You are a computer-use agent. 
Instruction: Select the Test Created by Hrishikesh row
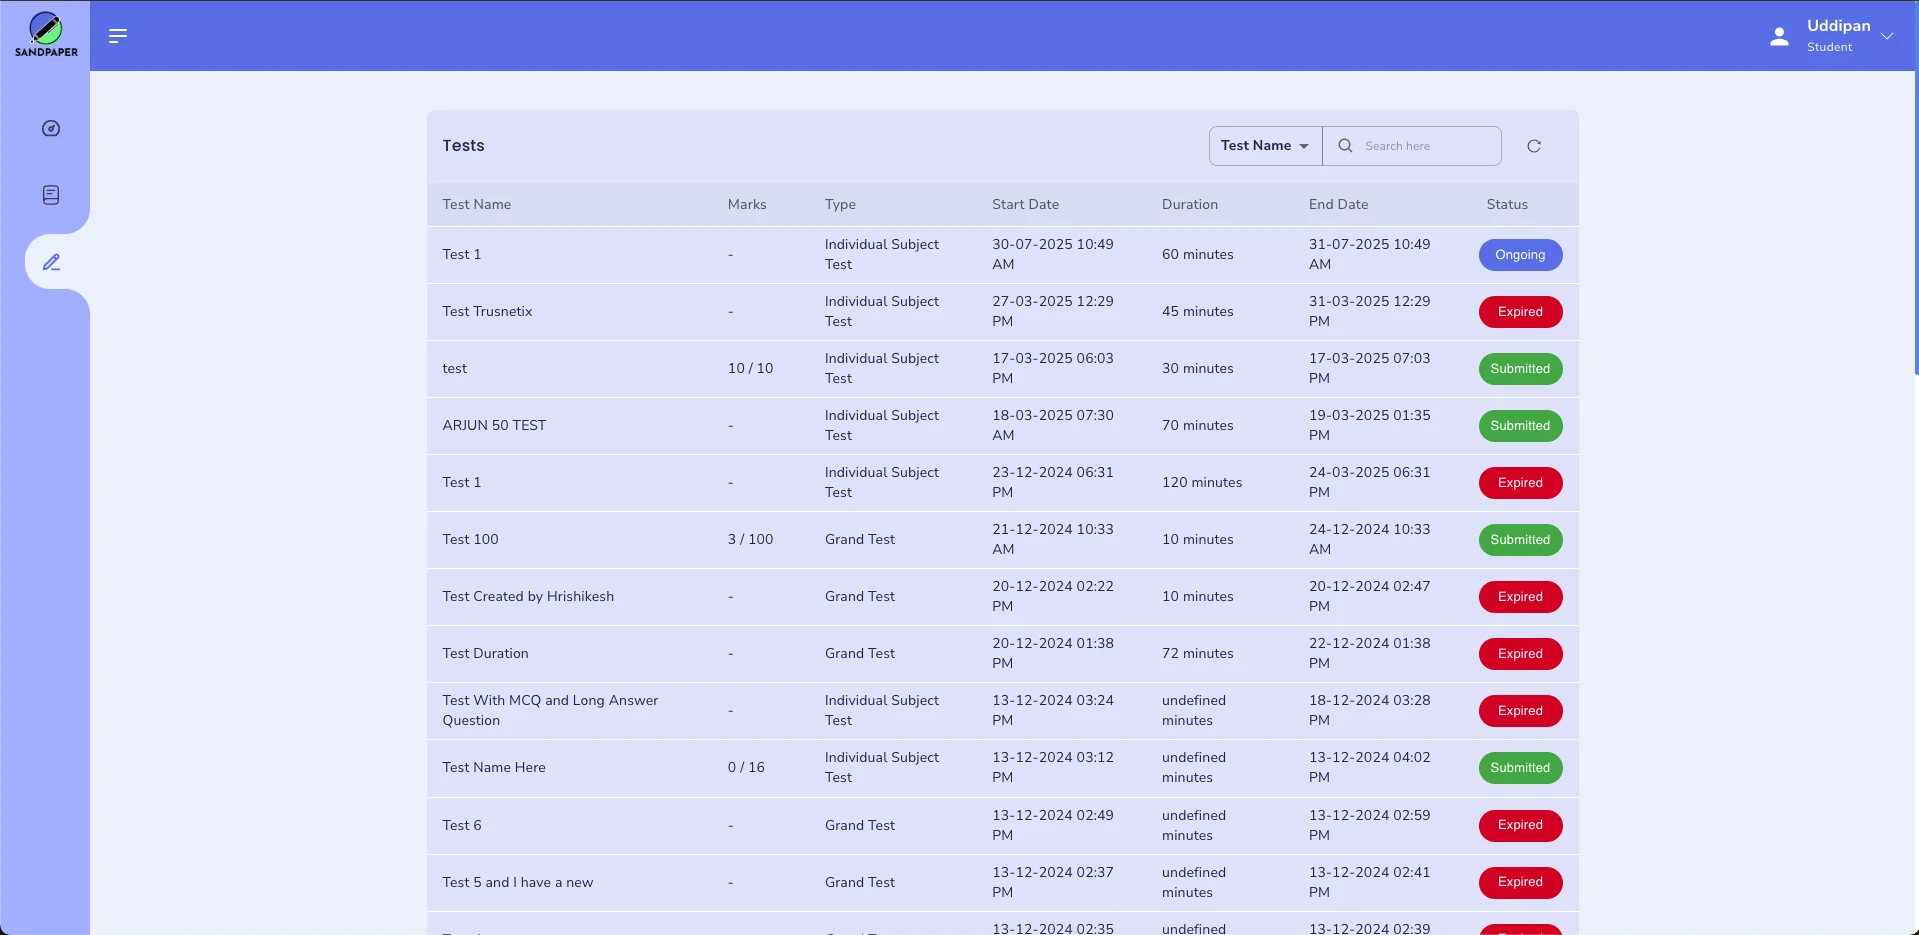pyautogui.click(x=528, y=597)
